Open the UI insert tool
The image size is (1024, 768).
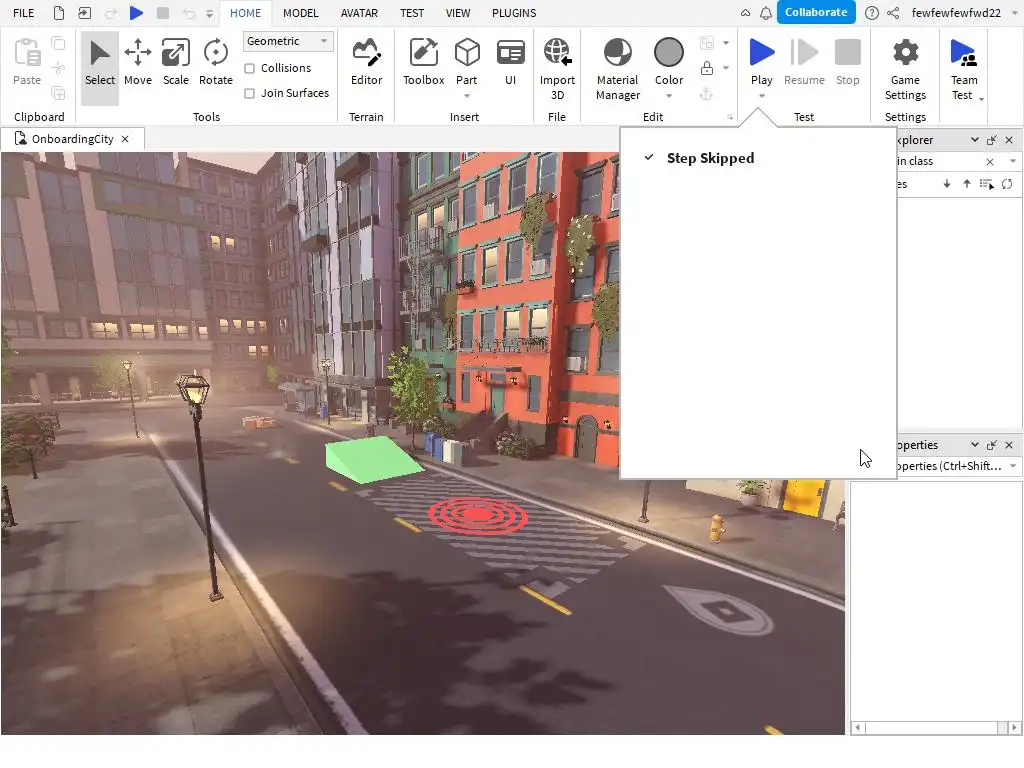(511, 63)
